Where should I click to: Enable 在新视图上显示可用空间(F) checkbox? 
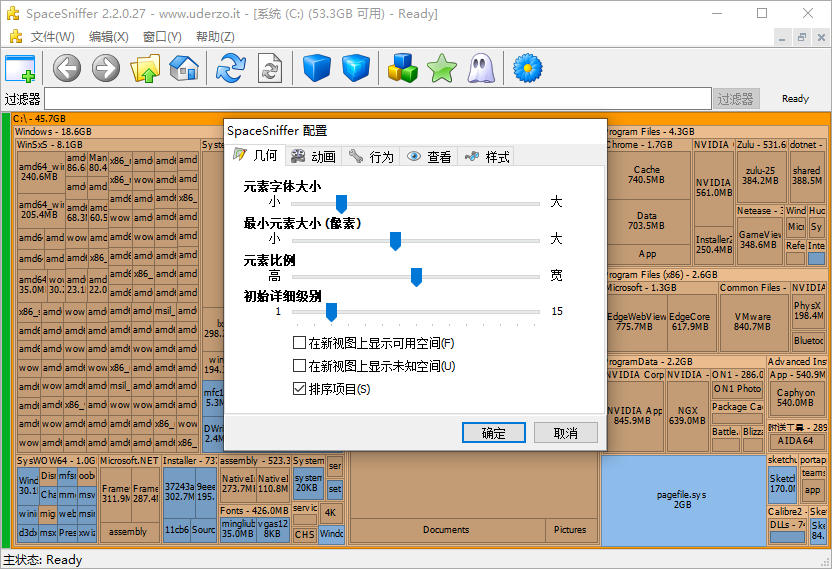299,343
